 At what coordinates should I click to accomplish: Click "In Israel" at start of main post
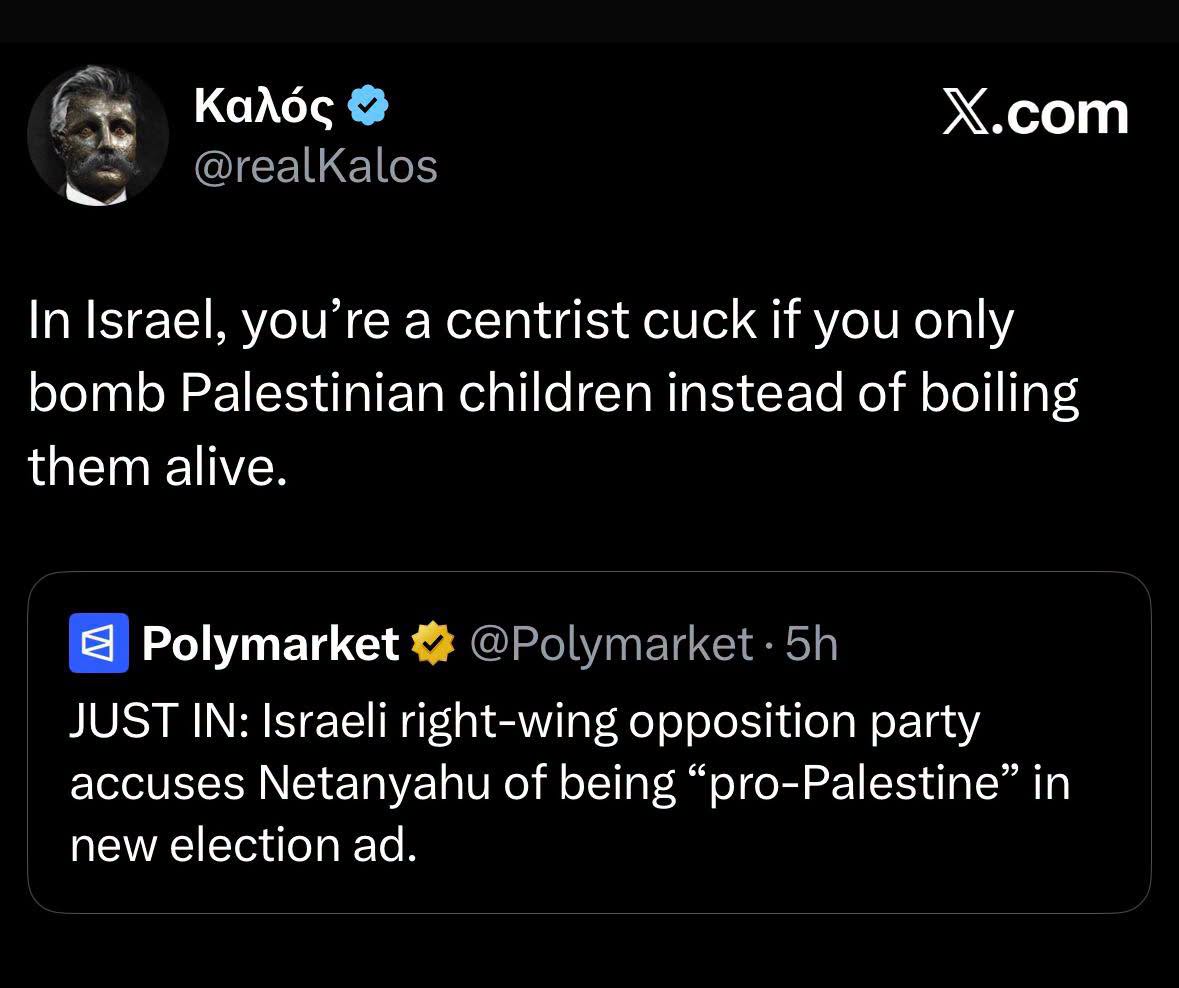point(127,320)
